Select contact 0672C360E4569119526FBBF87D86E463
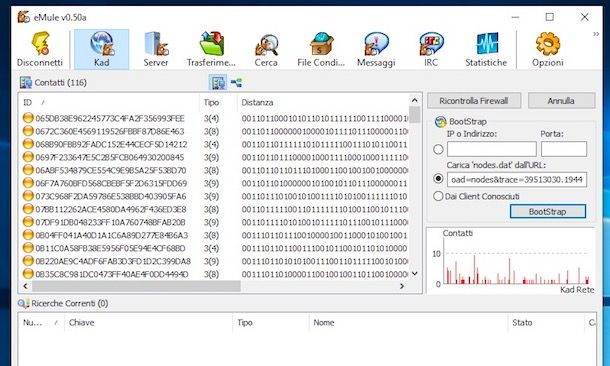The height and width of the screenshot is (366, 610). [215, 131]
